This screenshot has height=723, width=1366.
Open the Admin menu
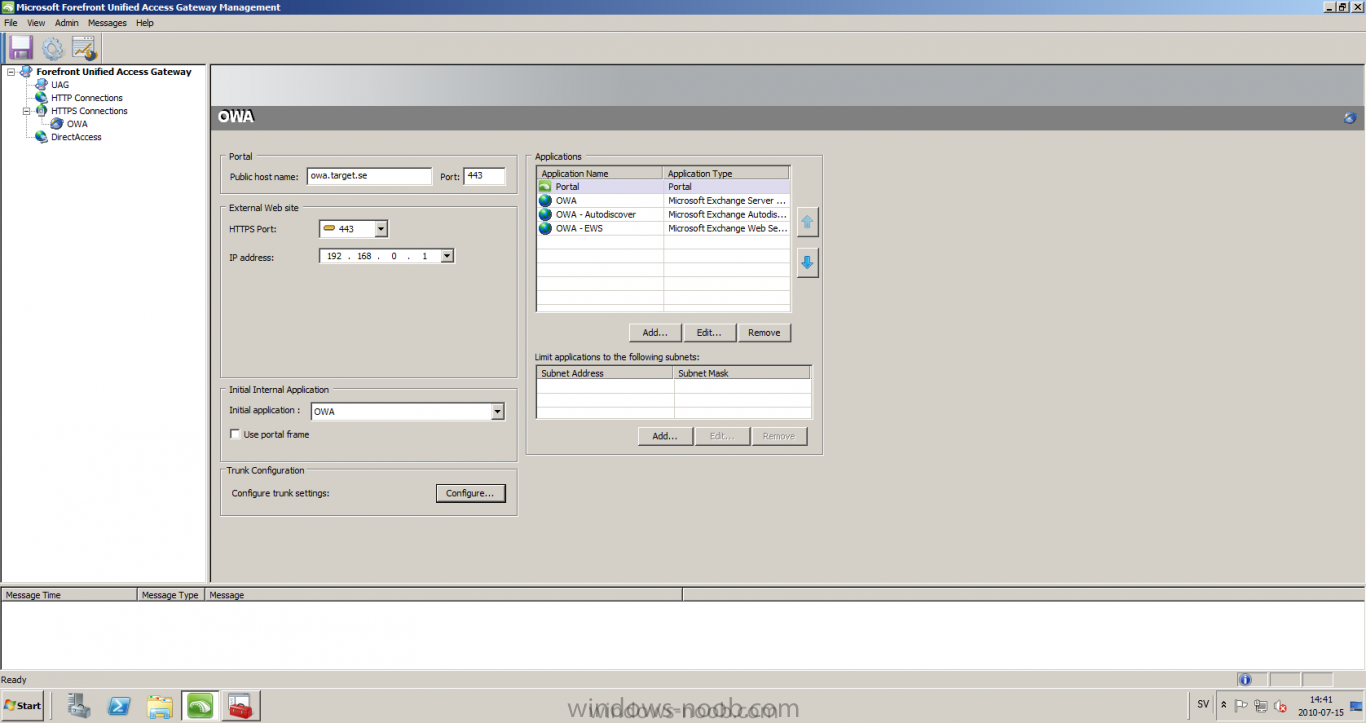pos(67,23)
